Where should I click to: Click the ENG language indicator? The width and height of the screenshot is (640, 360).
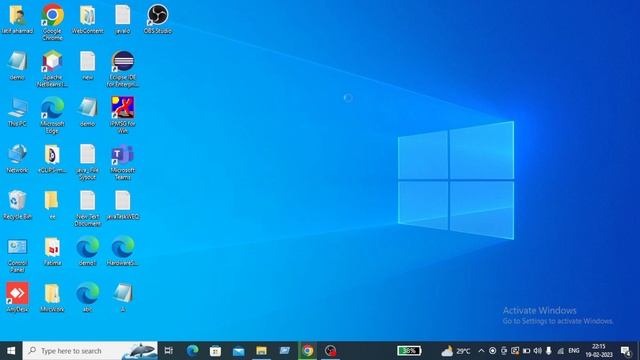[x=574, y=351]
